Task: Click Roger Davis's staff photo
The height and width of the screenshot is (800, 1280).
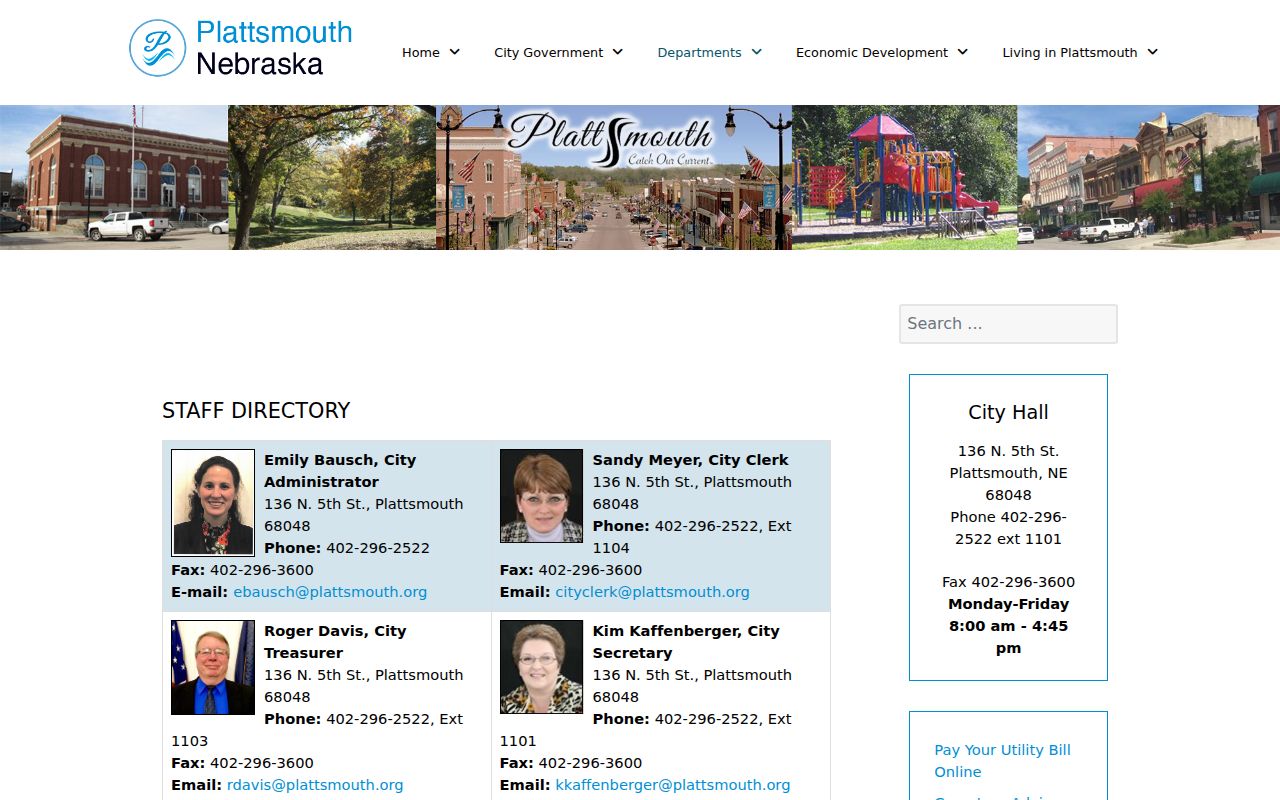Action: [x=213, y=667]
